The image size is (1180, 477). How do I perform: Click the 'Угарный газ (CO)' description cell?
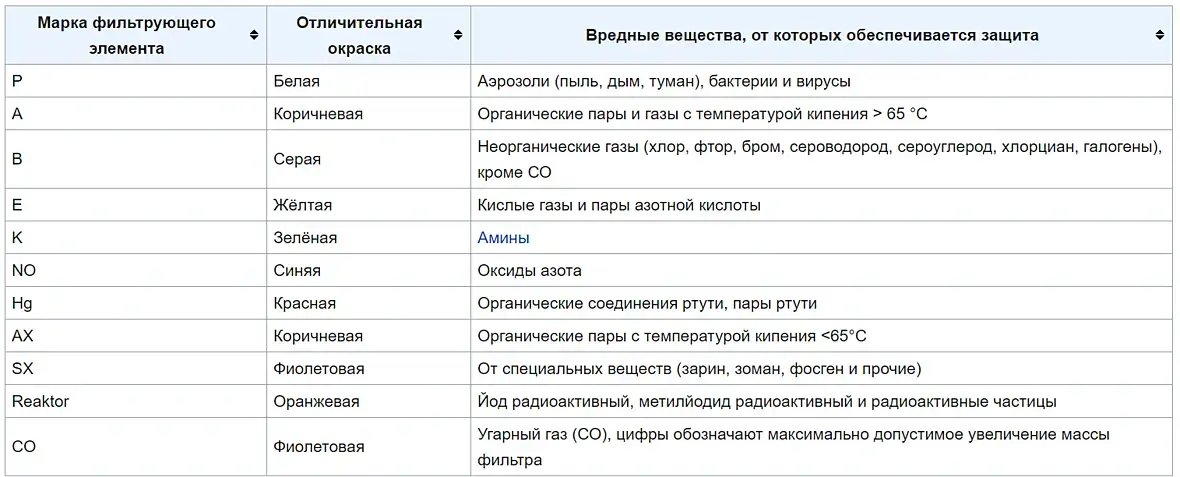[793, 447]
